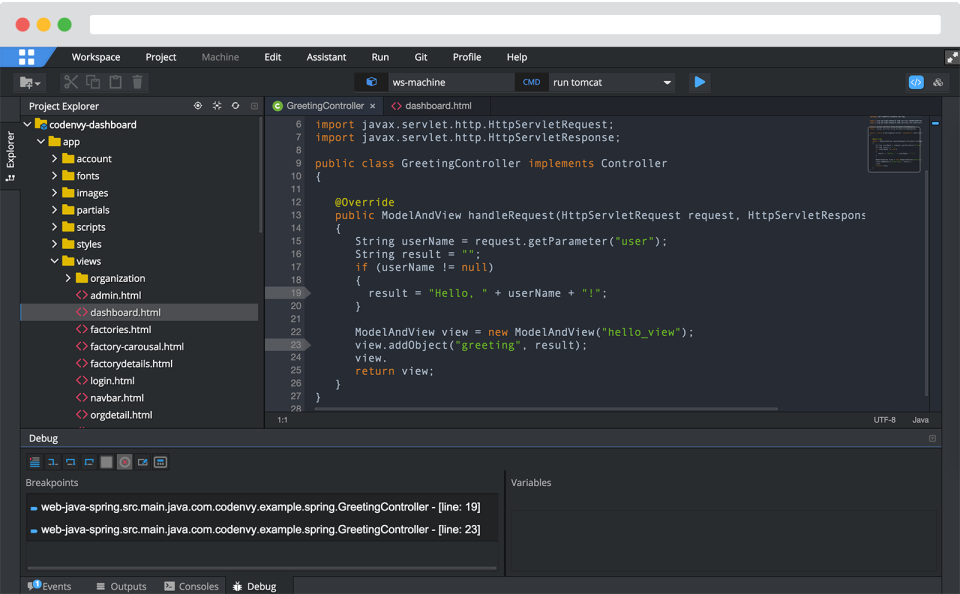Expand the styles folder
Viewport: 960px width, 594px height.
pos(54,244)
